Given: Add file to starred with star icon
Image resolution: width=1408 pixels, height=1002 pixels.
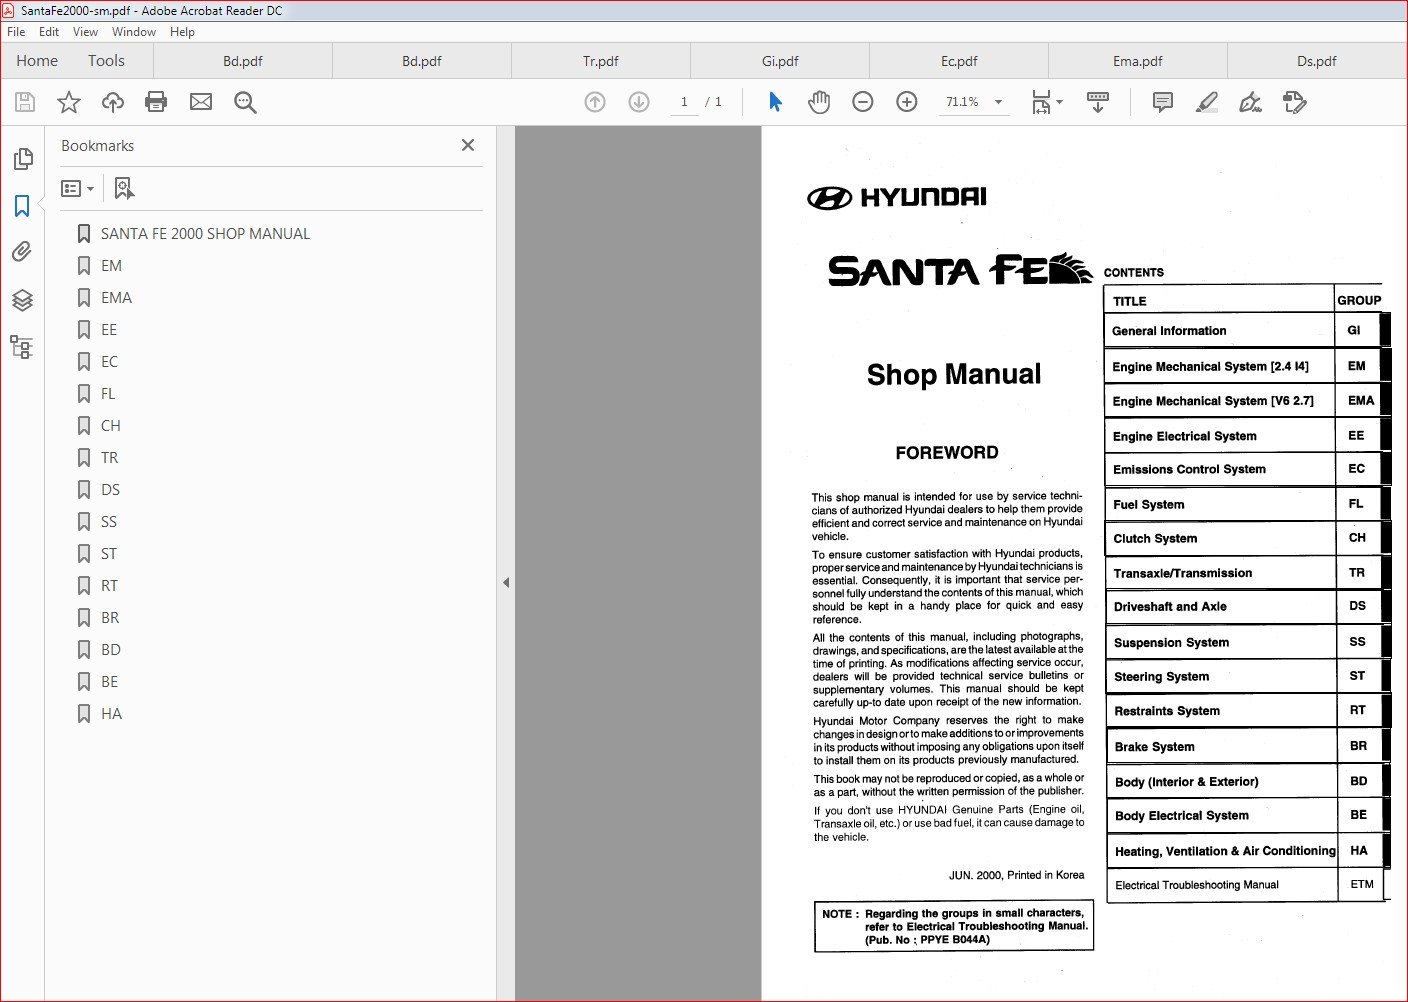Looking at the screenshot, I should coord(69,102).
